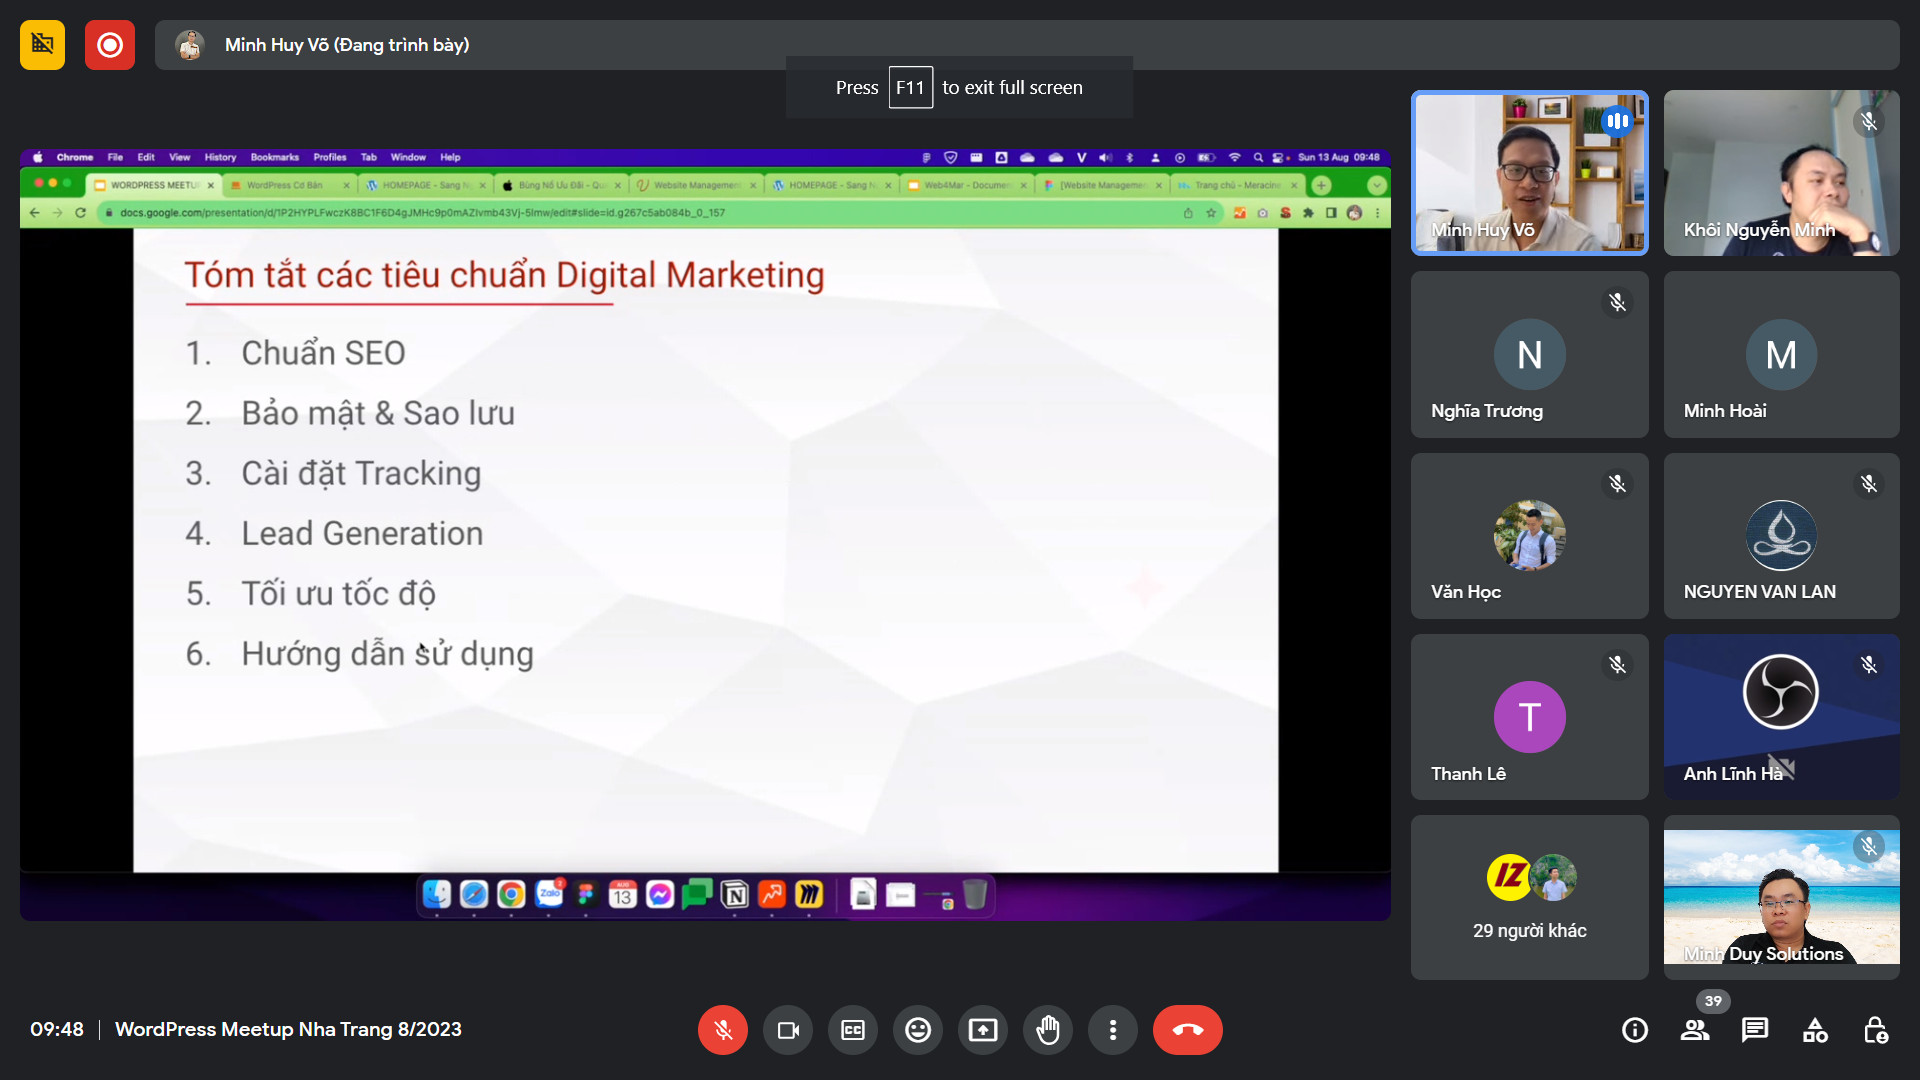Viewport: 1920px width, 1080px height.
Task: Open the chat panel
Action: [x=1755, y=1030]
